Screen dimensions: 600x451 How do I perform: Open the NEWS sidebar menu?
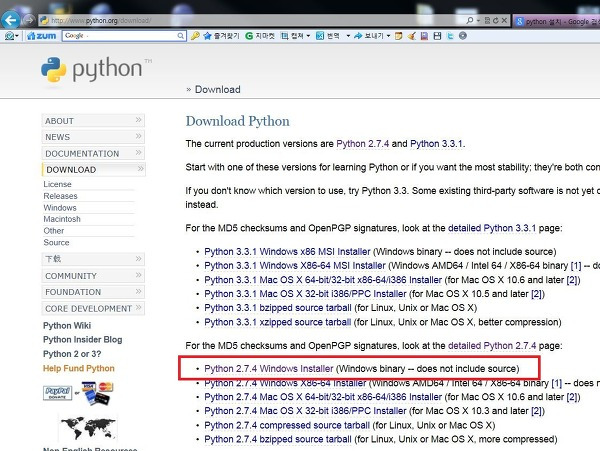tap(93, 137)
